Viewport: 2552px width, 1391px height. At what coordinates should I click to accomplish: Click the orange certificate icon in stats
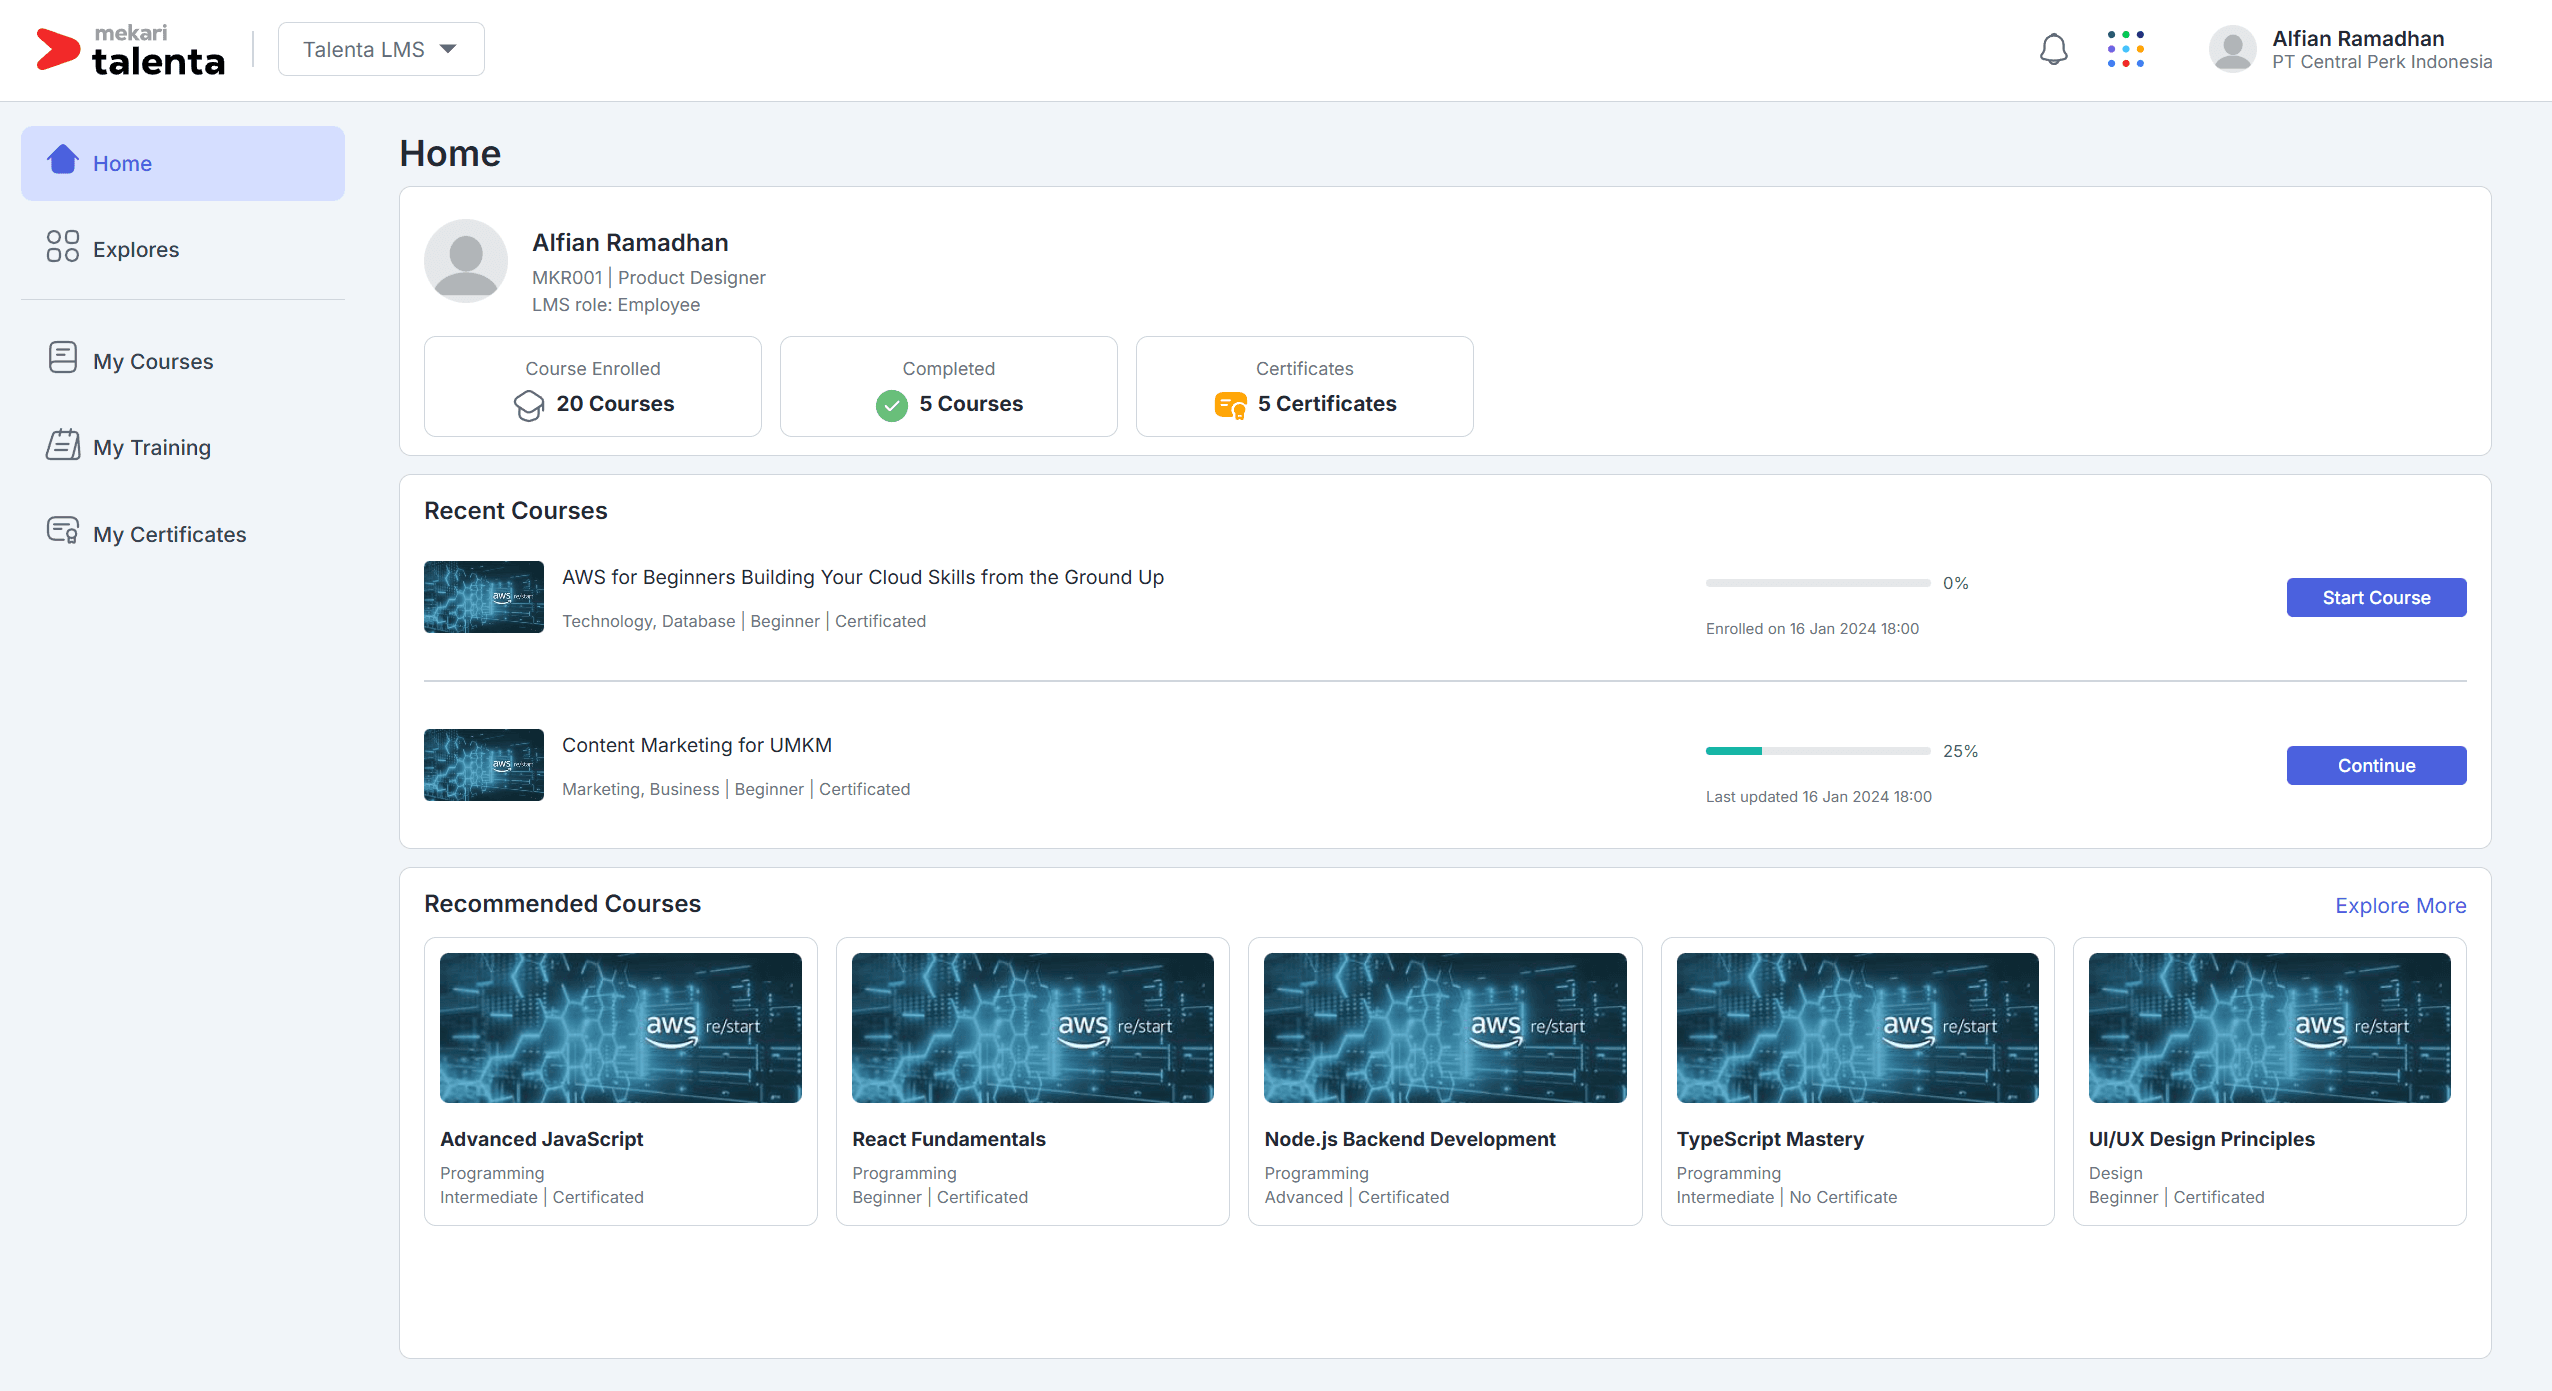(1230, 405)
